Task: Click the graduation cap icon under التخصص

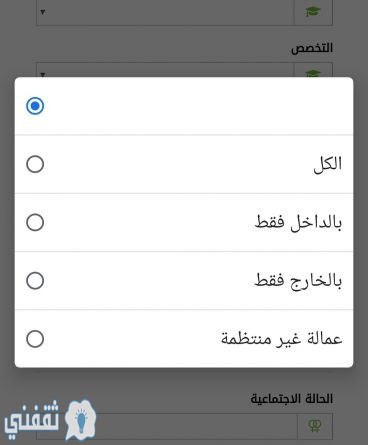Action: tap(312, 73)
